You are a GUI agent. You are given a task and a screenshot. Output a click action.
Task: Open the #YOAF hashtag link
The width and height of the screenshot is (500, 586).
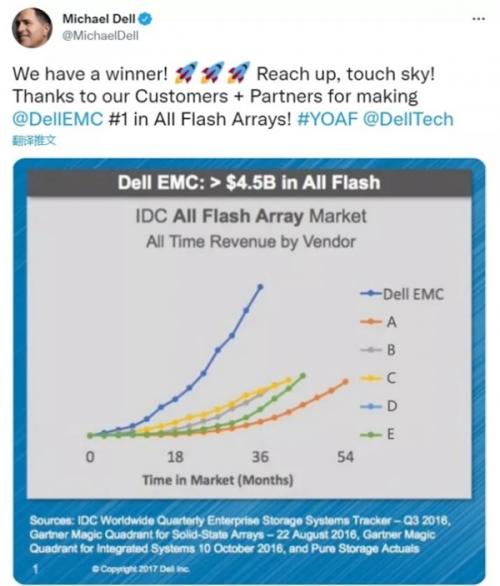point(327,119)
